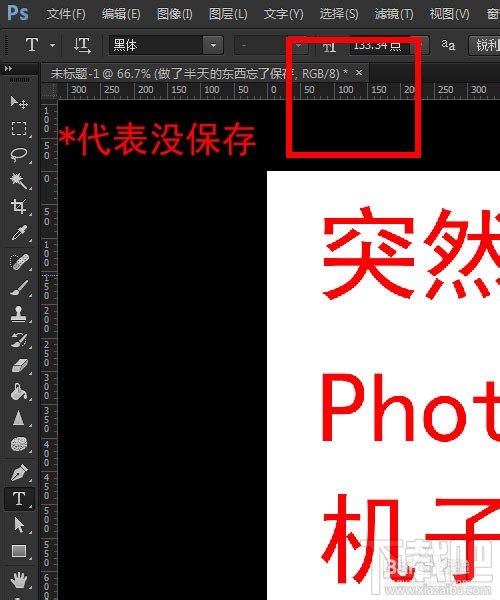Select the Pen tool
Screen dimensions: 500x600
pyautogui.click(x=19, y=473)
